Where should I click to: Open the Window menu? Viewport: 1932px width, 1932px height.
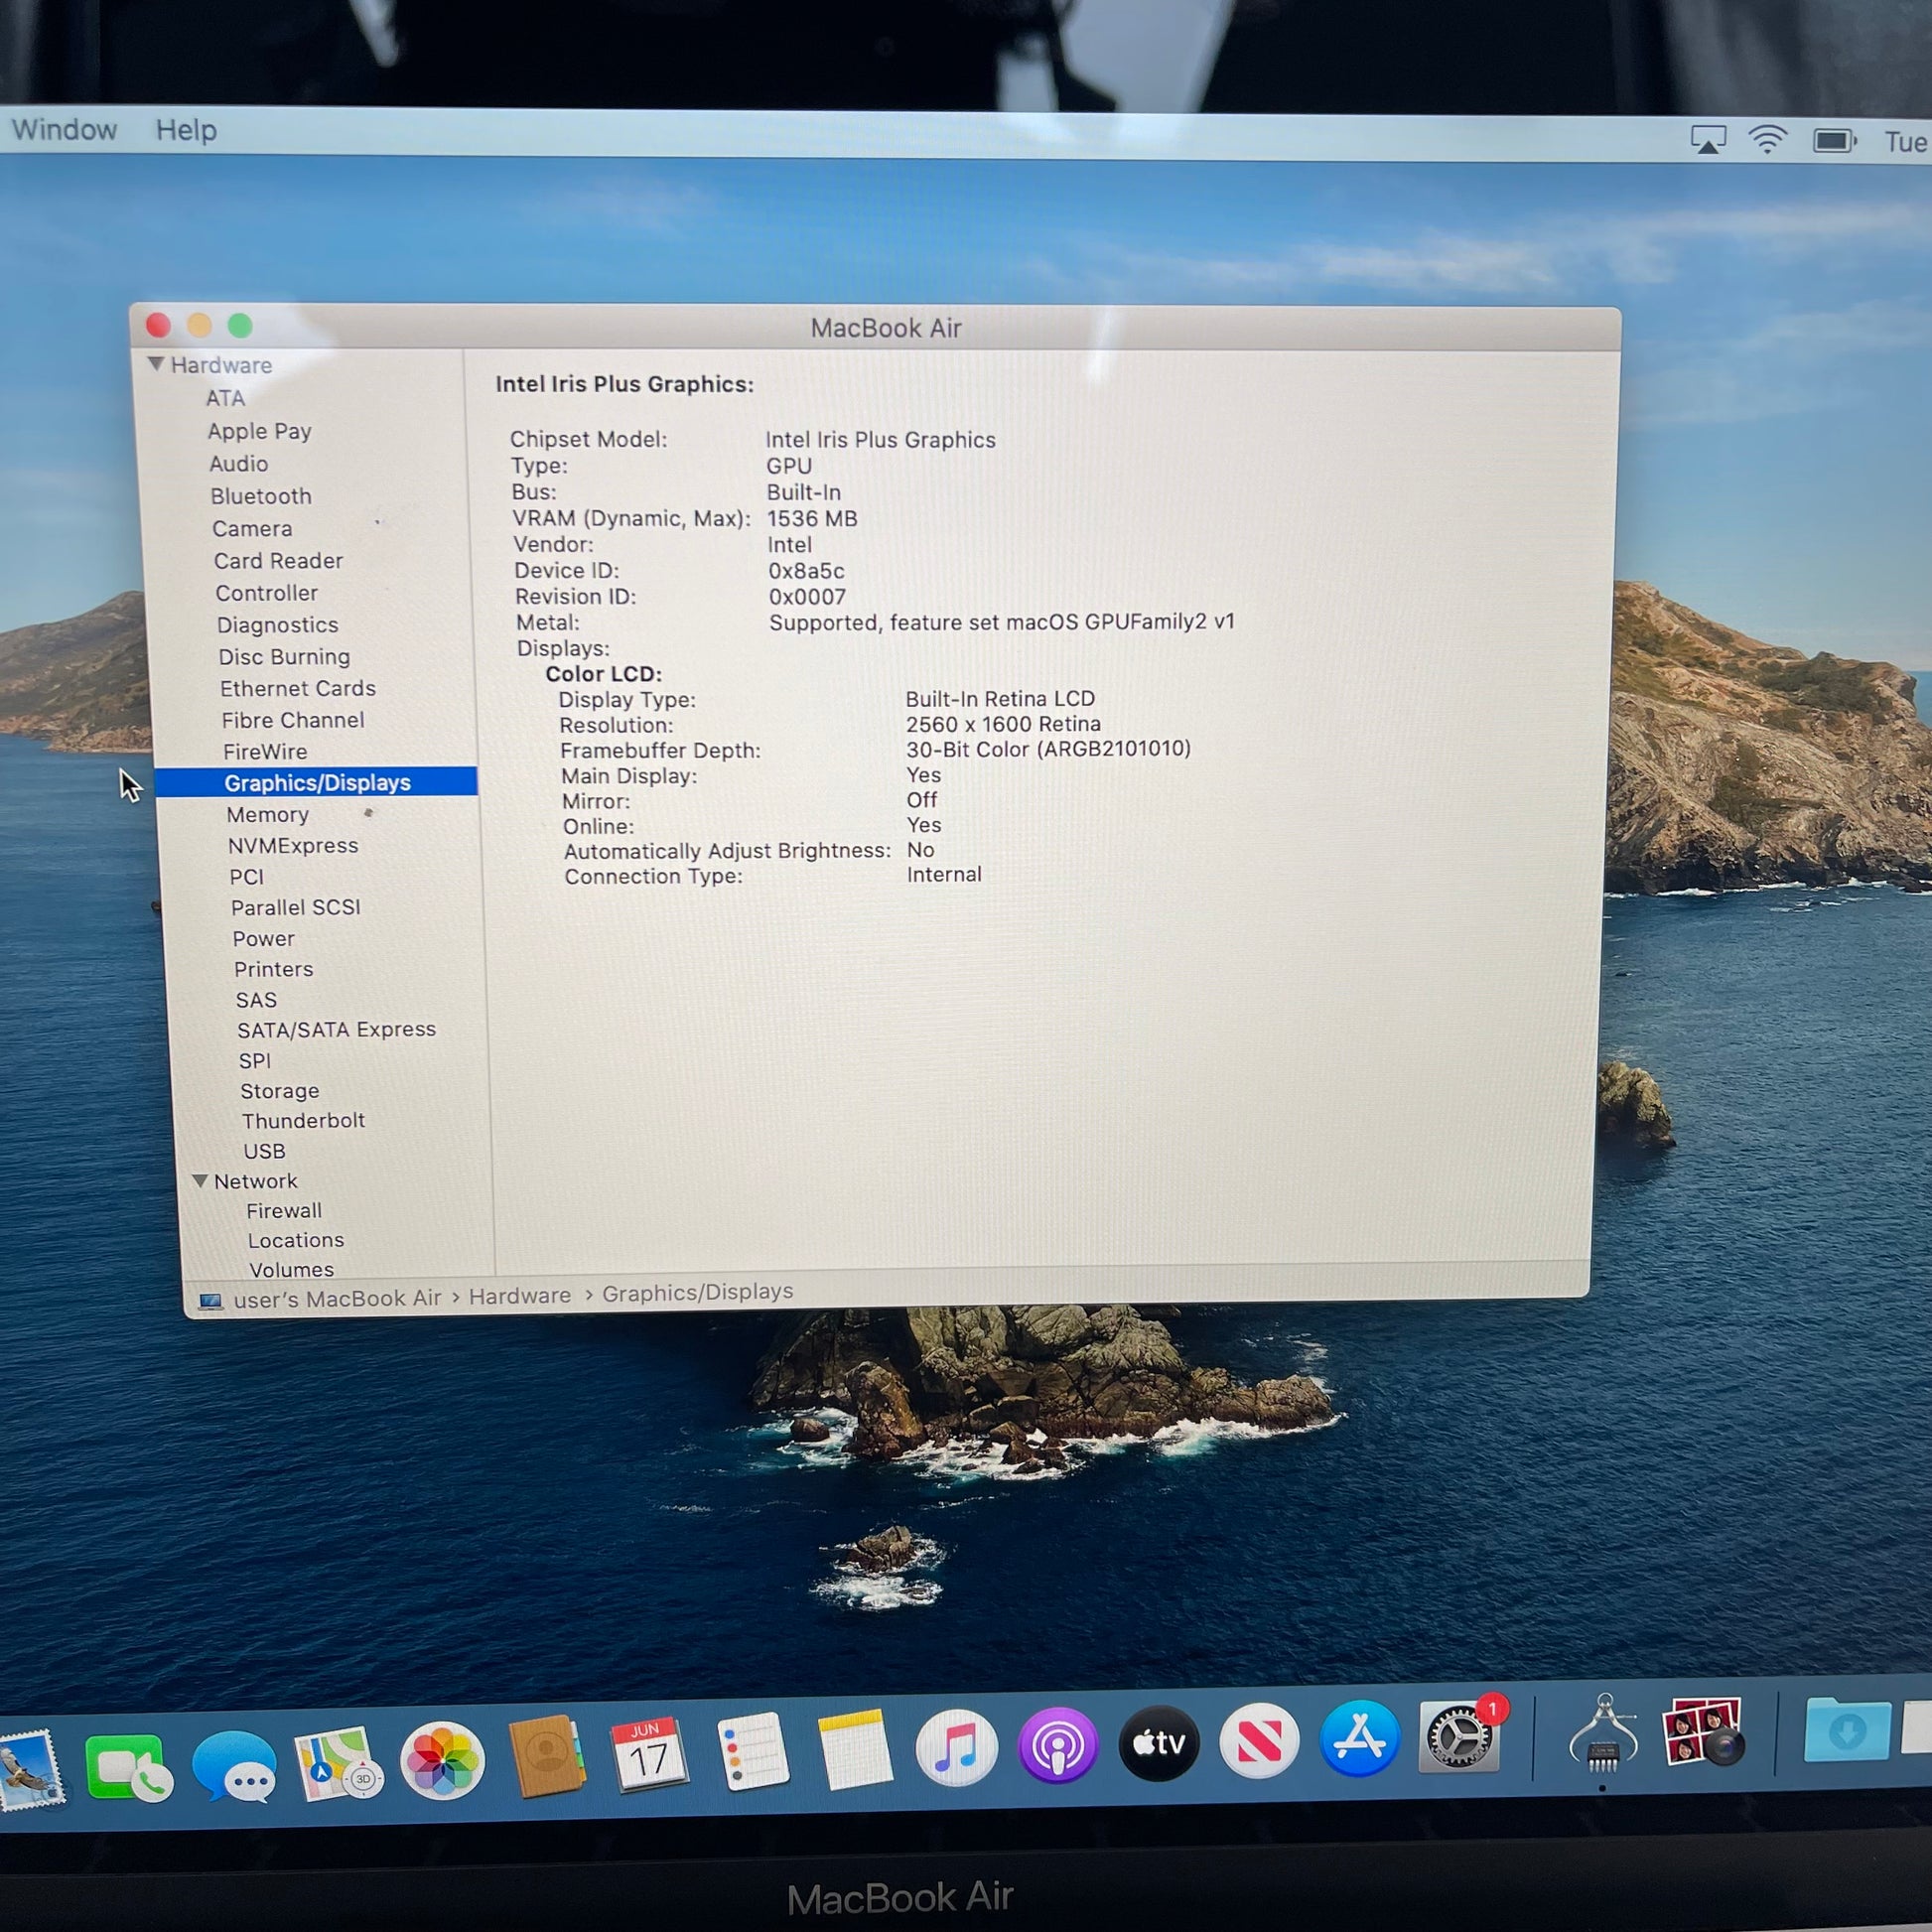coord(64,130)
